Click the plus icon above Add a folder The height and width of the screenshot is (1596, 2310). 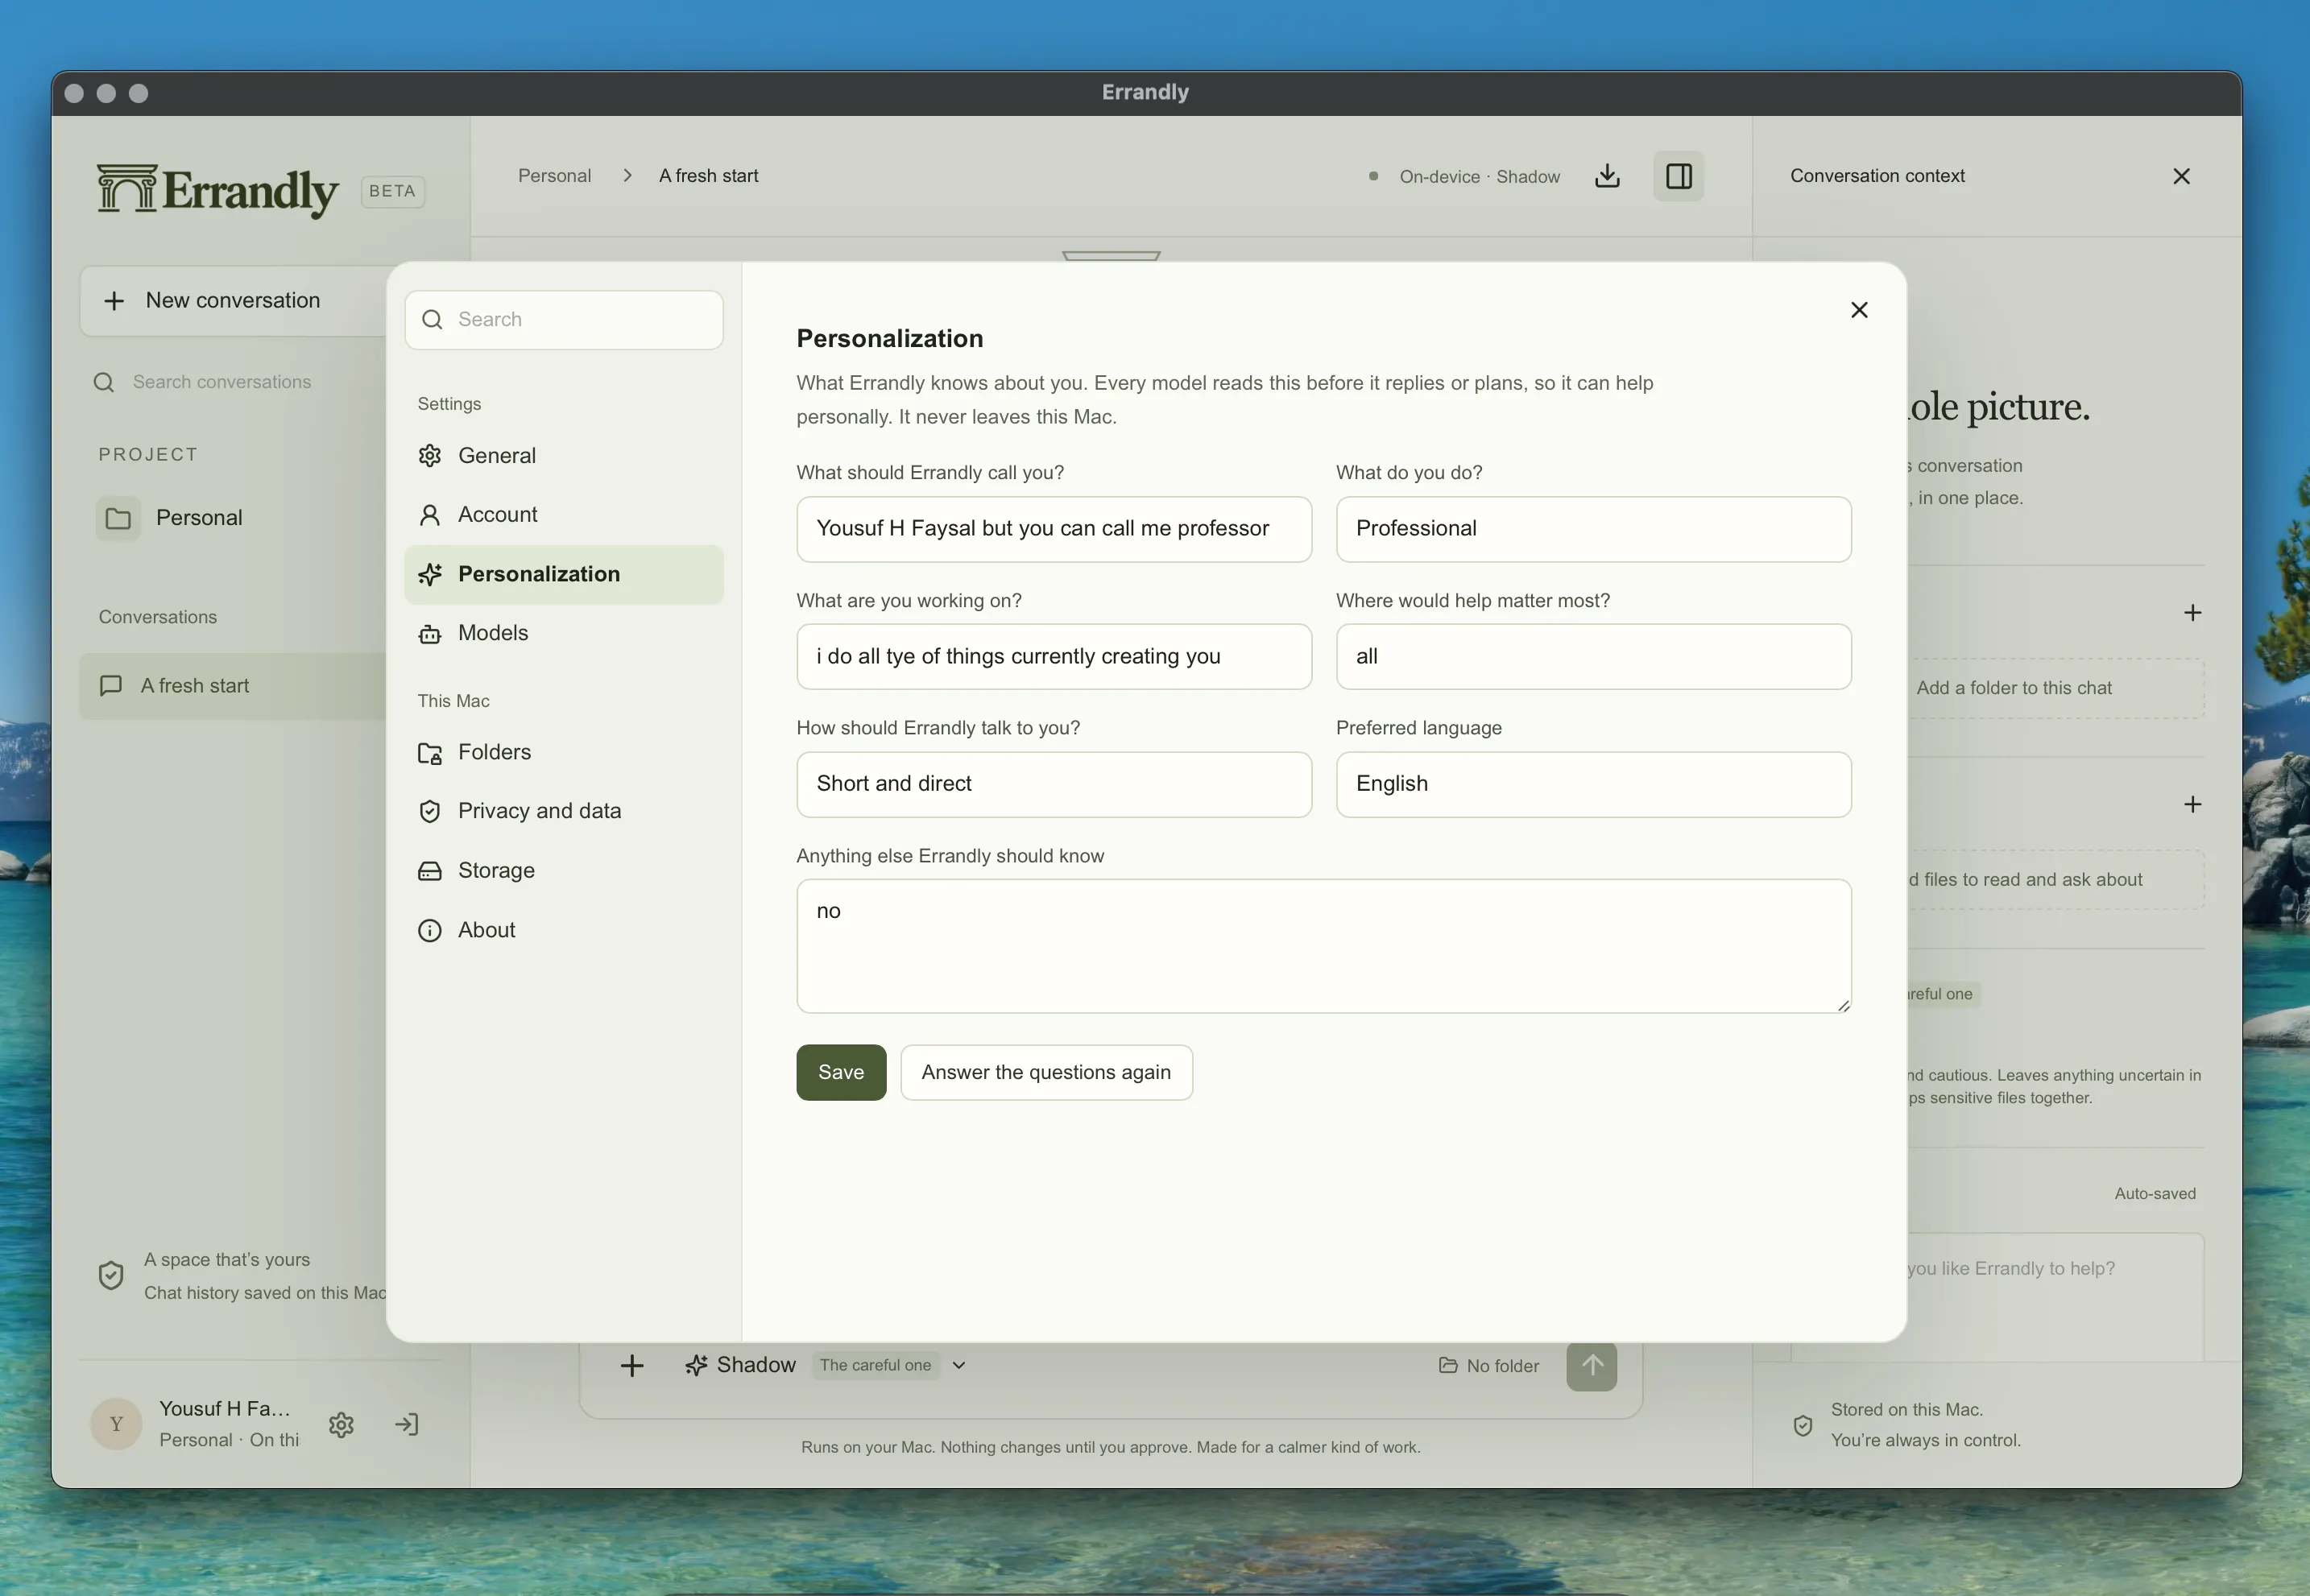[x=2192, y=612]
